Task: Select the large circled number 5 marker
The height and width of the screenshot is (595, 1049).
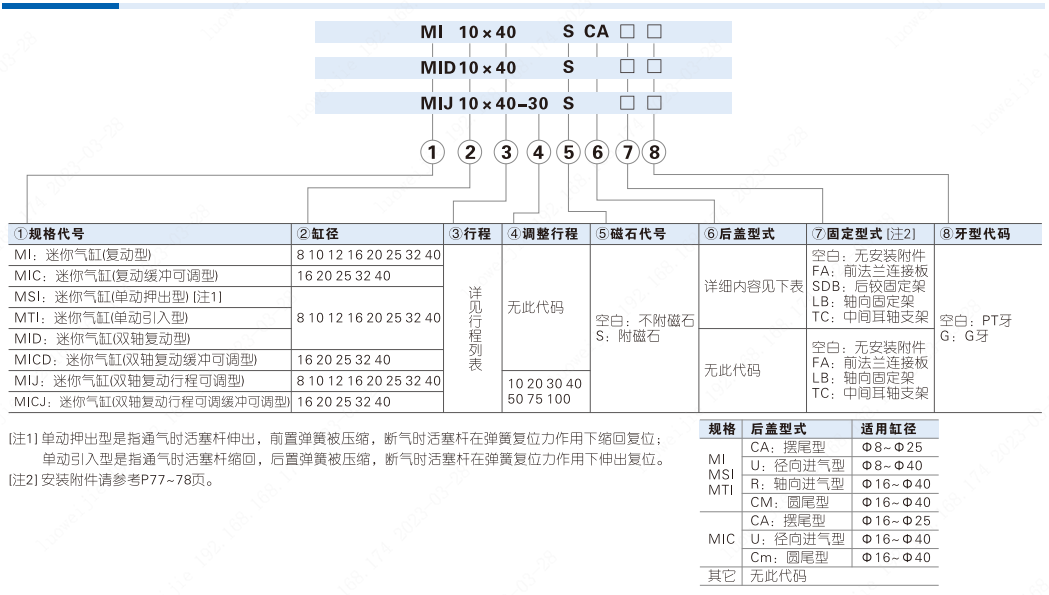Action: pyautogui.click(x=568, y=152)
